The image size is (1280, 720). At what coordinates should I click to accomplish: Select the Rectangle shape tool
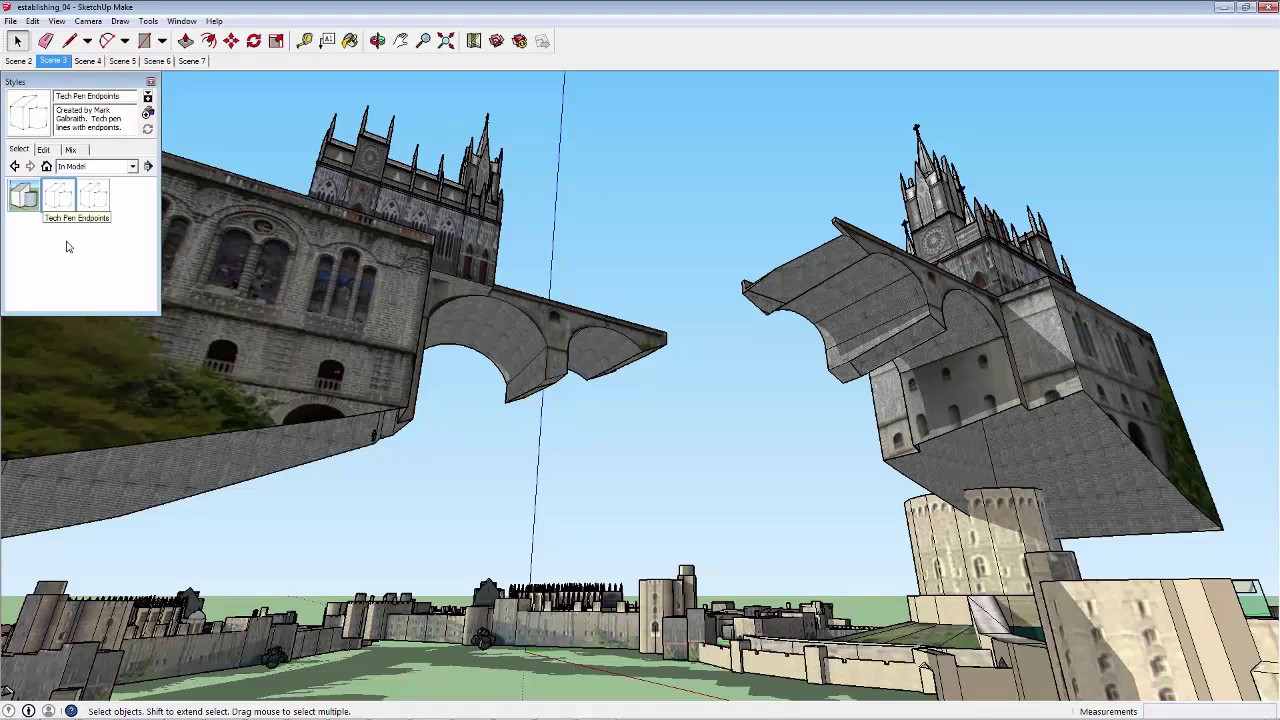pyautogui.click(x=144, y=41)
